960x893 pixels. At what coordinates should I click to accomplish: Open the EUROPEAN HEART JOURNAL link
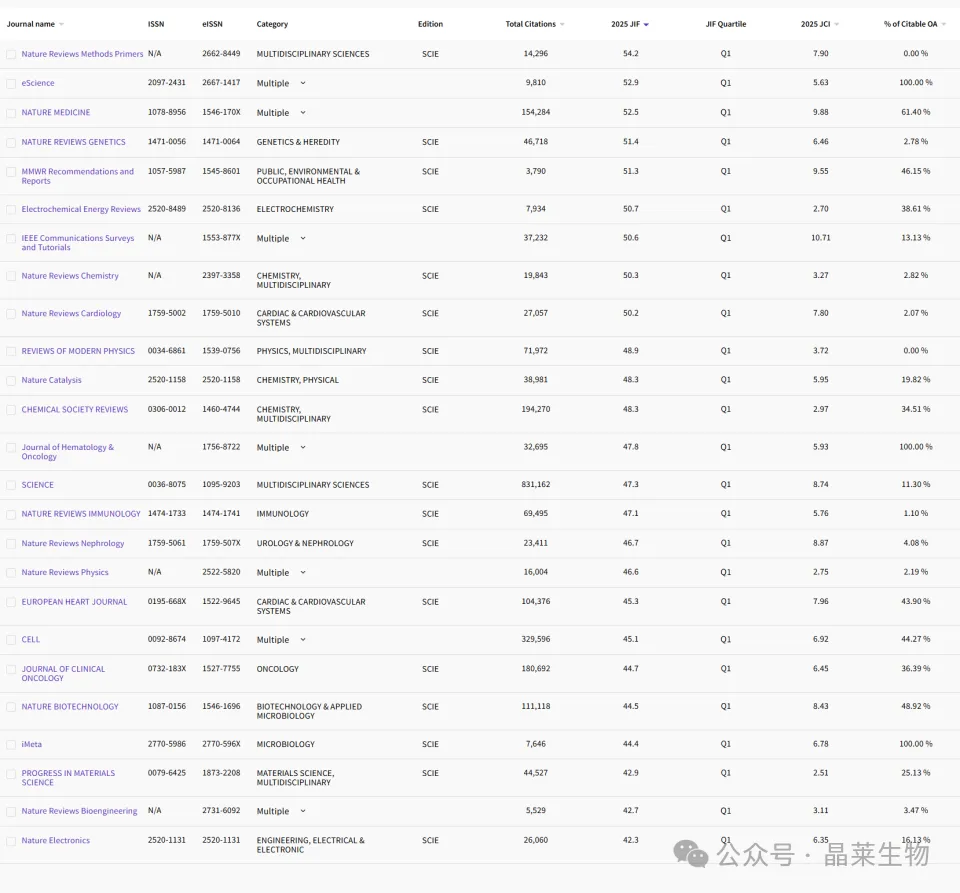[74, 602]
